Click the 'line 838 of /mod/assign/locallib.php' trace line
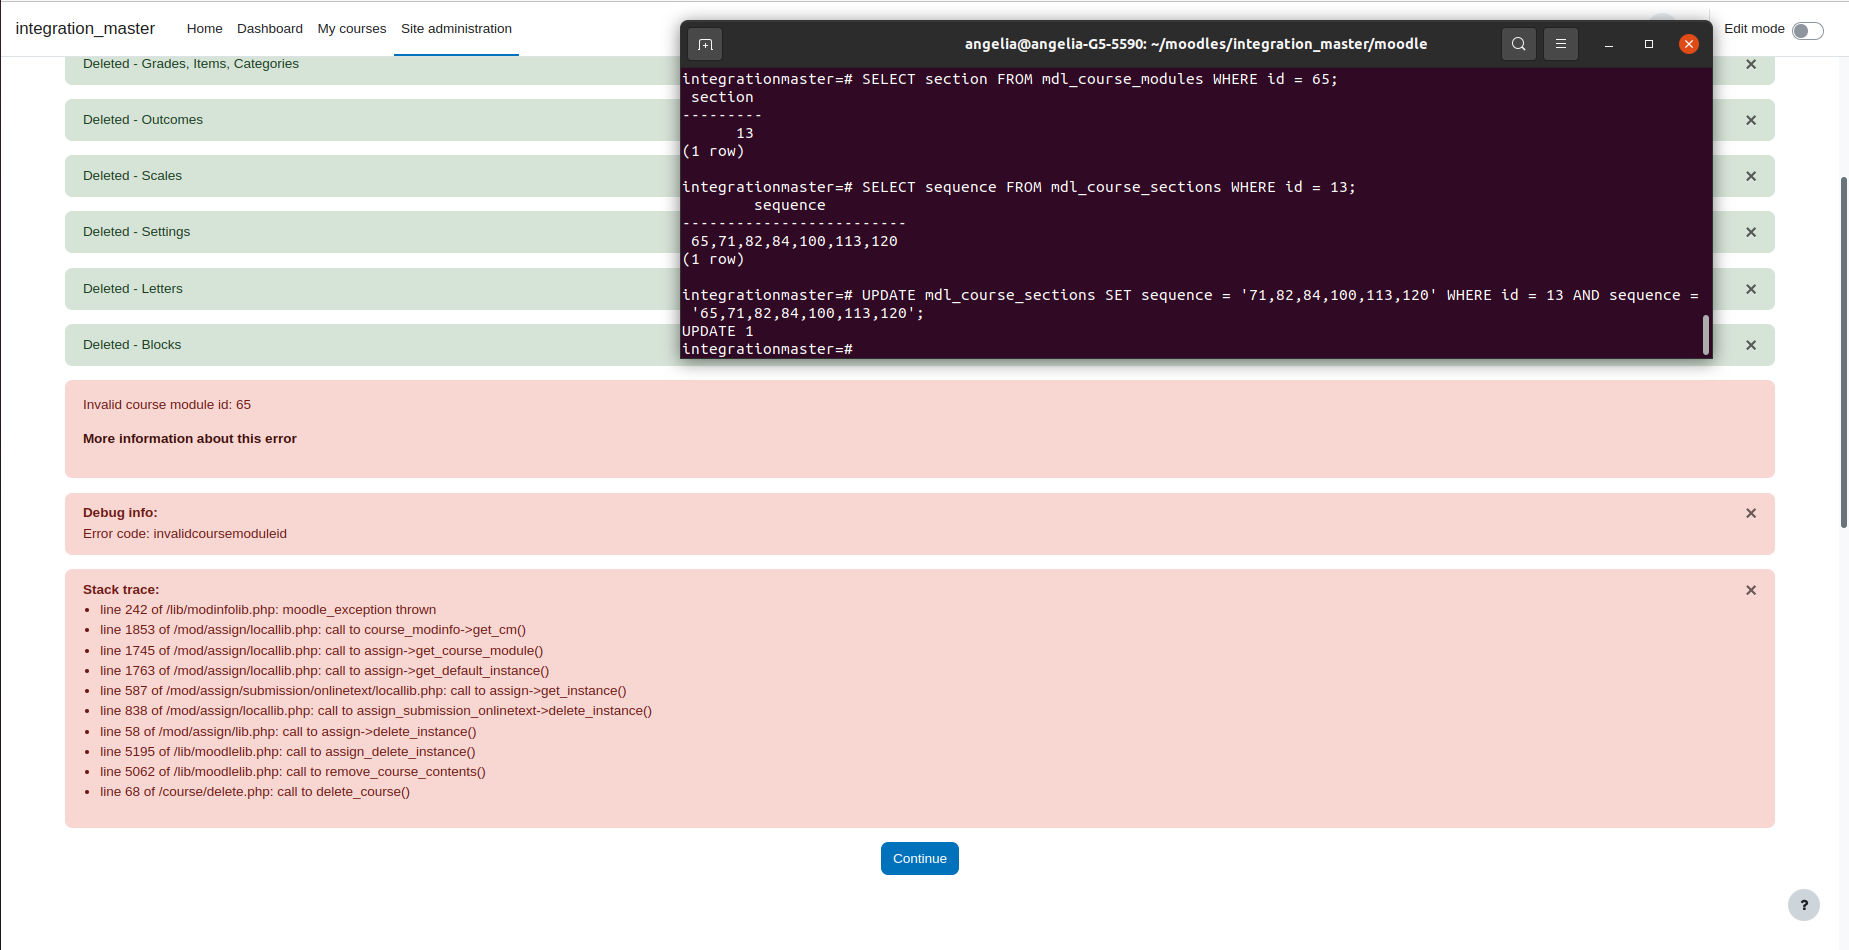 coord(376,711)
